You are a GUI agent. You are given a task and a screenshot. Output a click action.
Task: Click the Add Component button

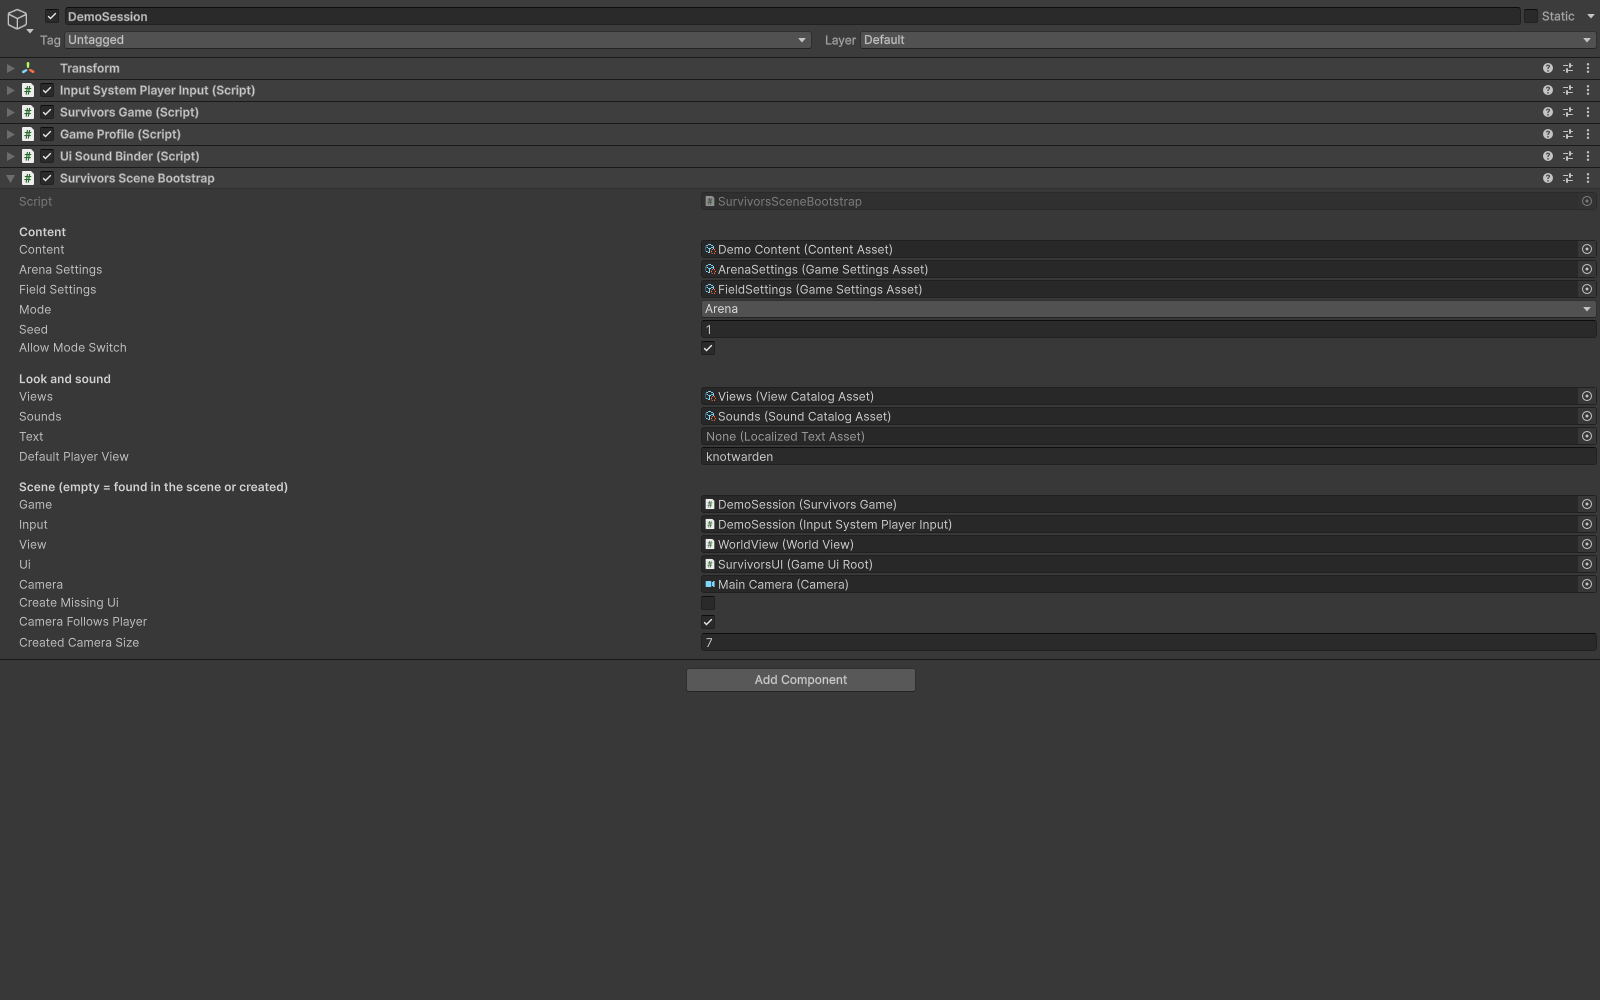801,680
